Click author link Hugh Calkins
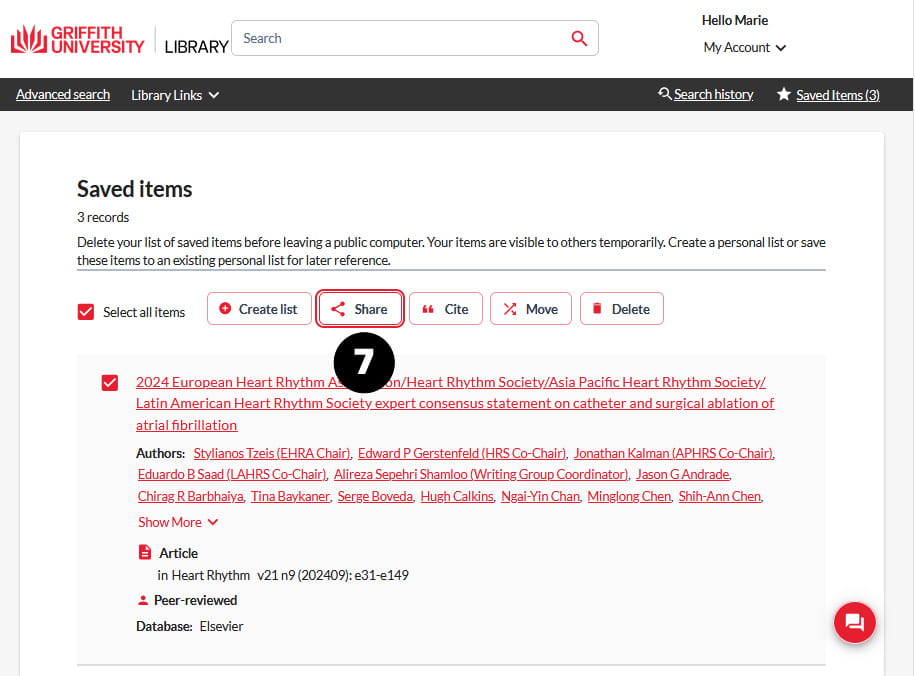 tap(457, 496)
